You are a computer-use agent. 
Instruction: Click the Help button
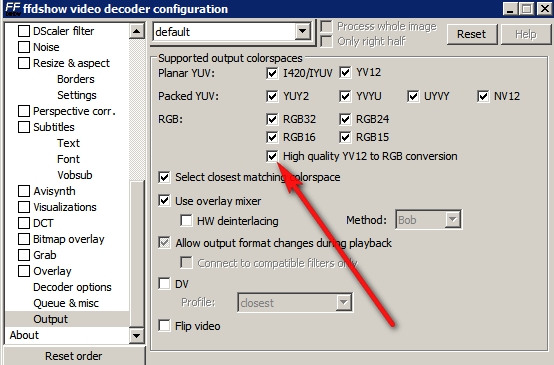coord(526,34)
